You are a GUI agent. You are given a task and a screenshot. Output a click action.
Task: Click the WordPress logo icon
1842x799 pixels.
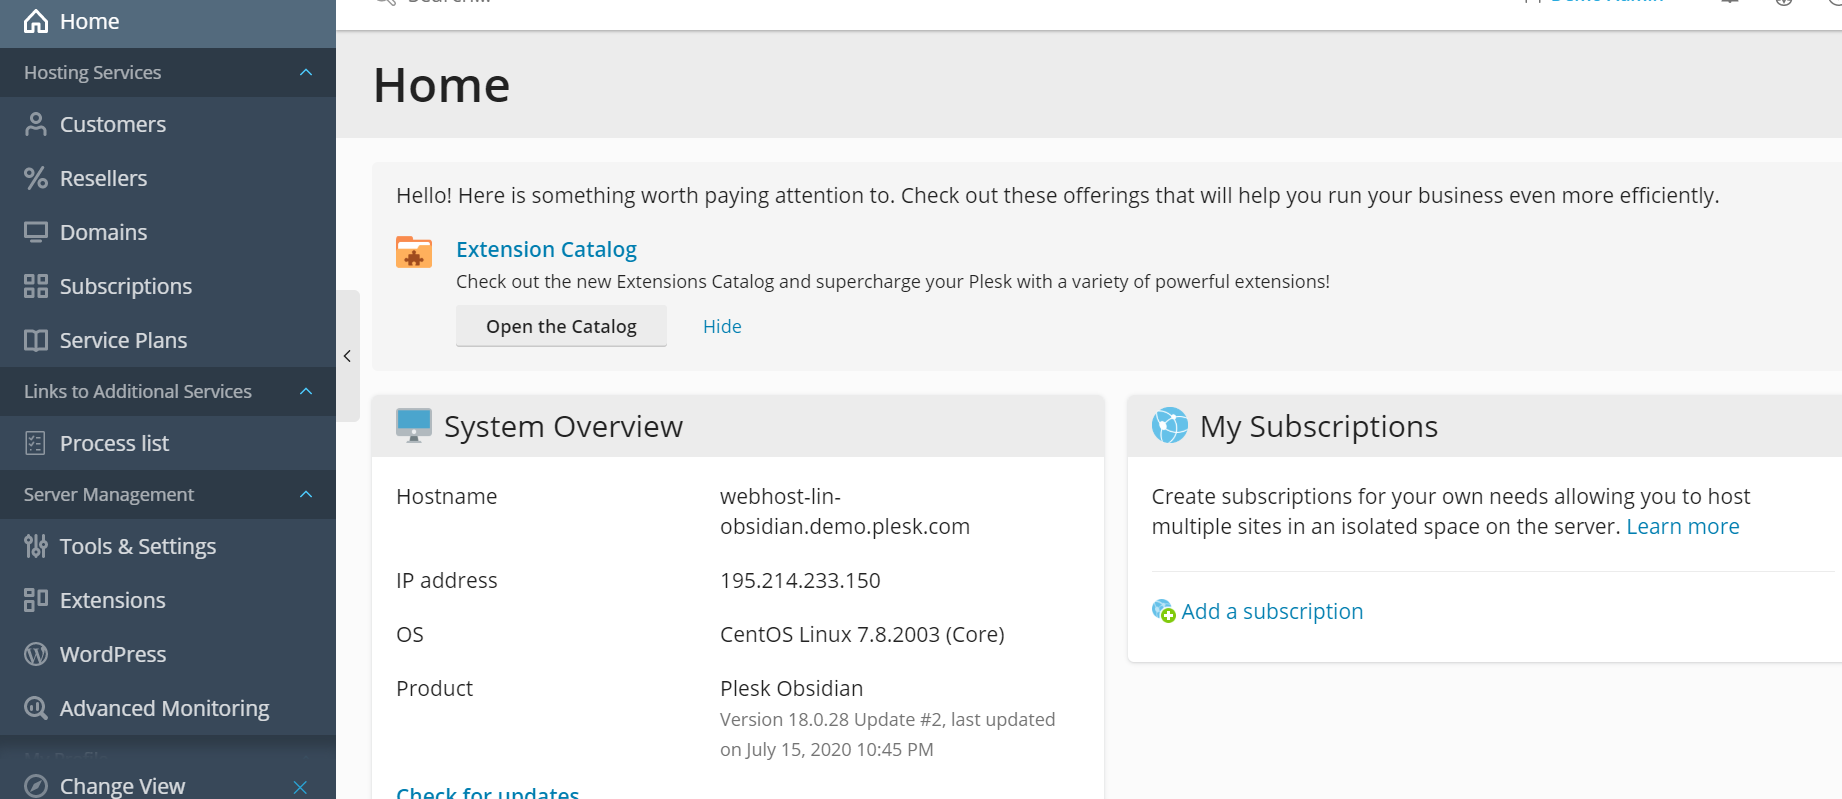tap(36, 654)
